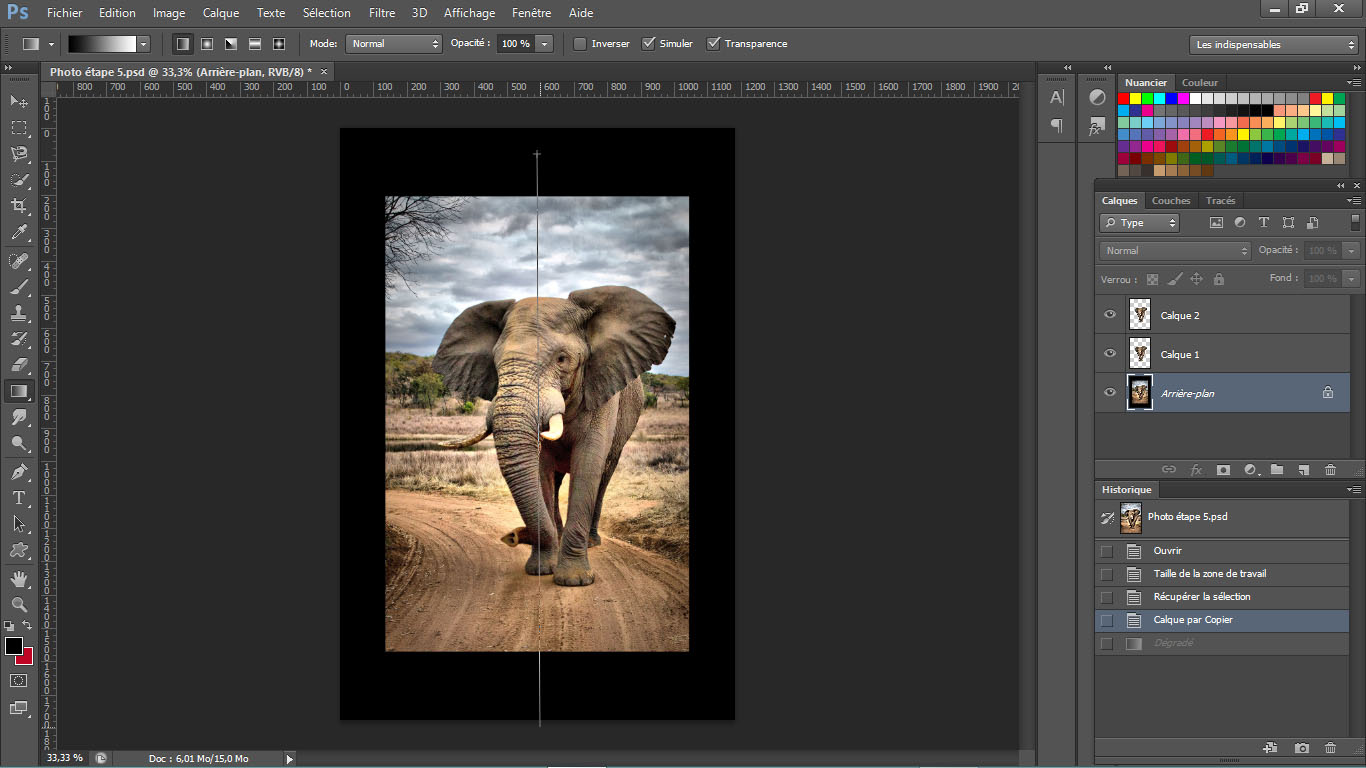Set history brush source to Ouvrir state
The width and height of the screenshot is (1366, 768).
click(1106, 551)
